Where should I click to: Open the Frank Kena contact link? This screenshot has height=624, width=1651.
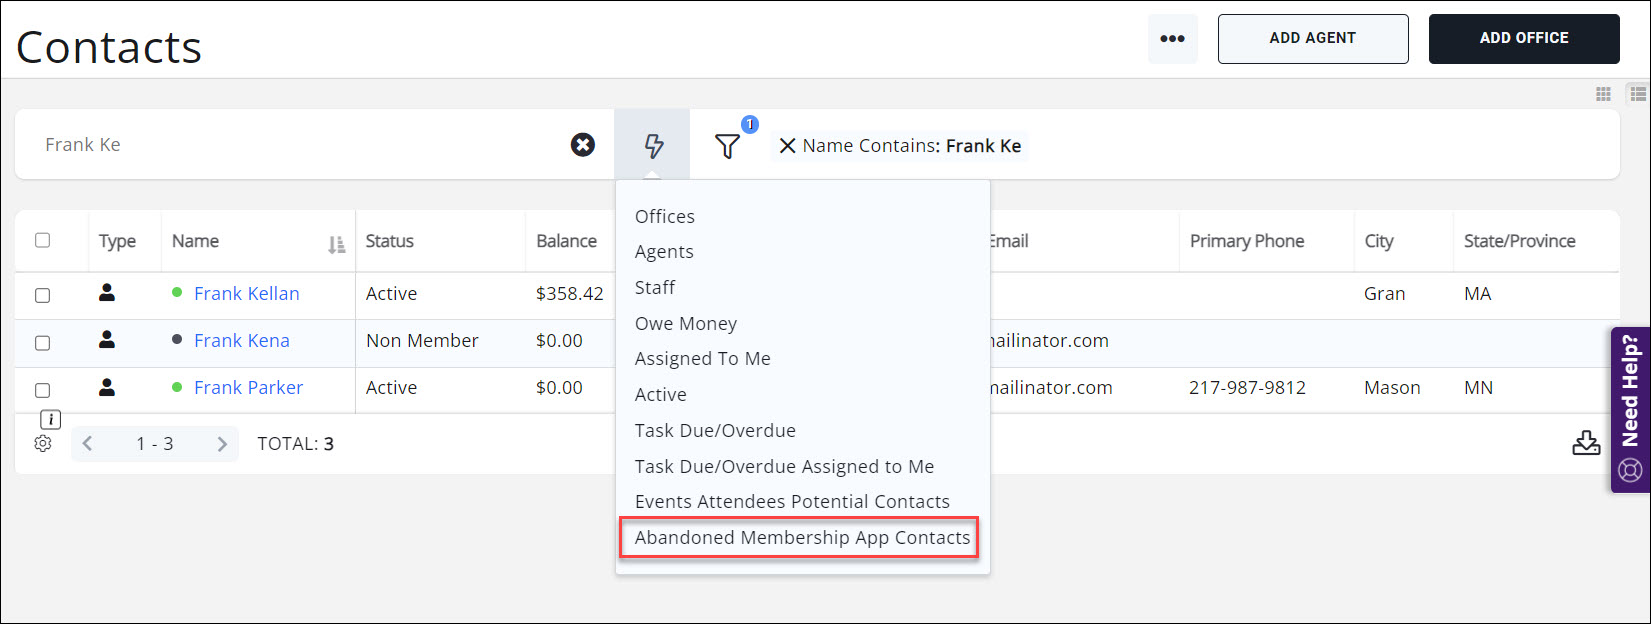click(242, 341)
